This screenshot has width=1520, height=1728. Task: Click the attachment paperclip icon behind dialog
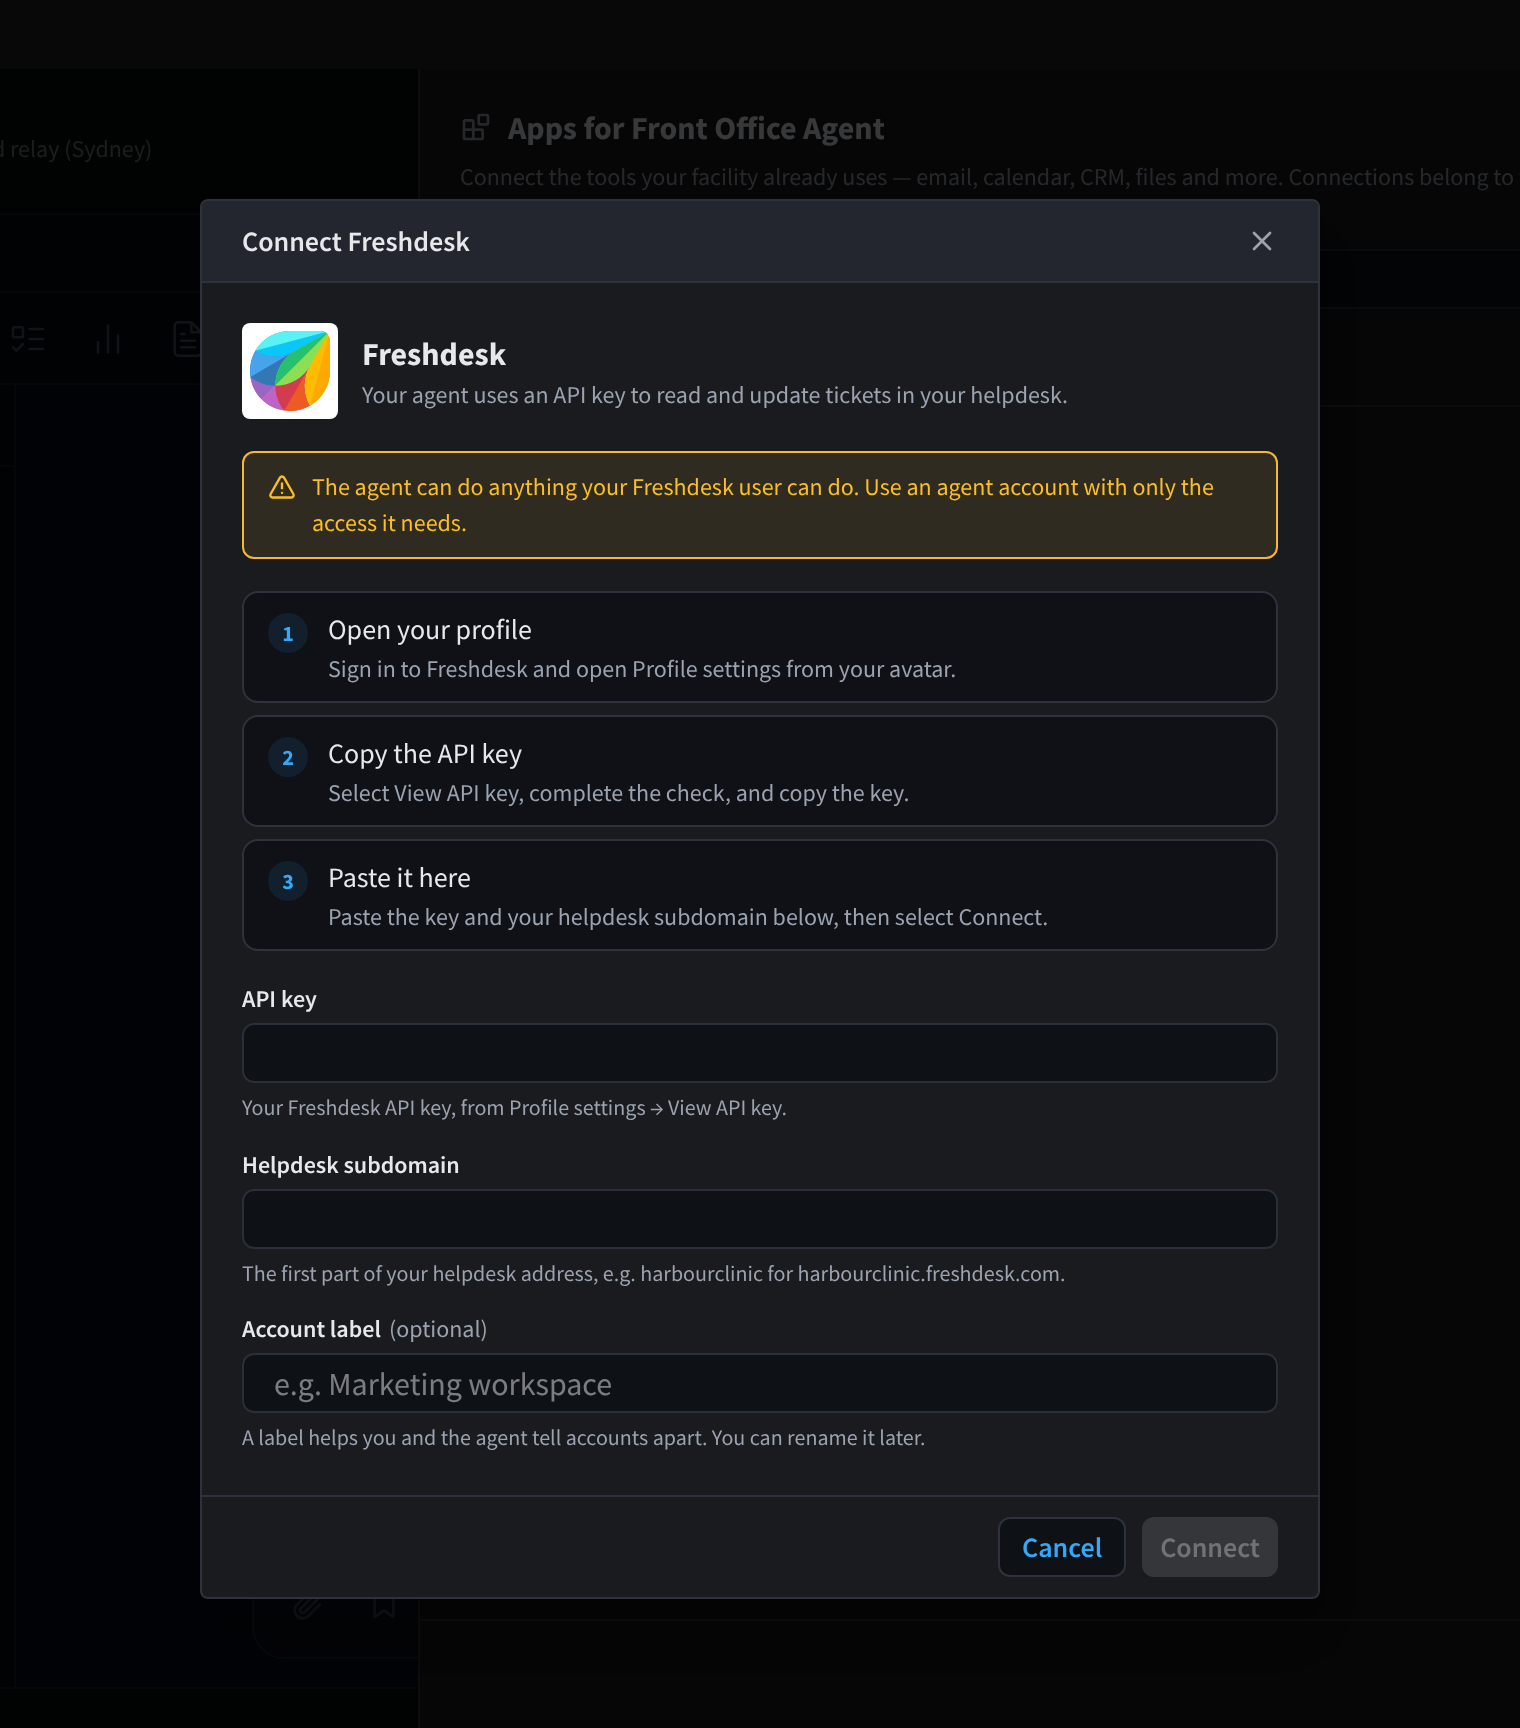pyautogui.click(x=307, y=1608)
